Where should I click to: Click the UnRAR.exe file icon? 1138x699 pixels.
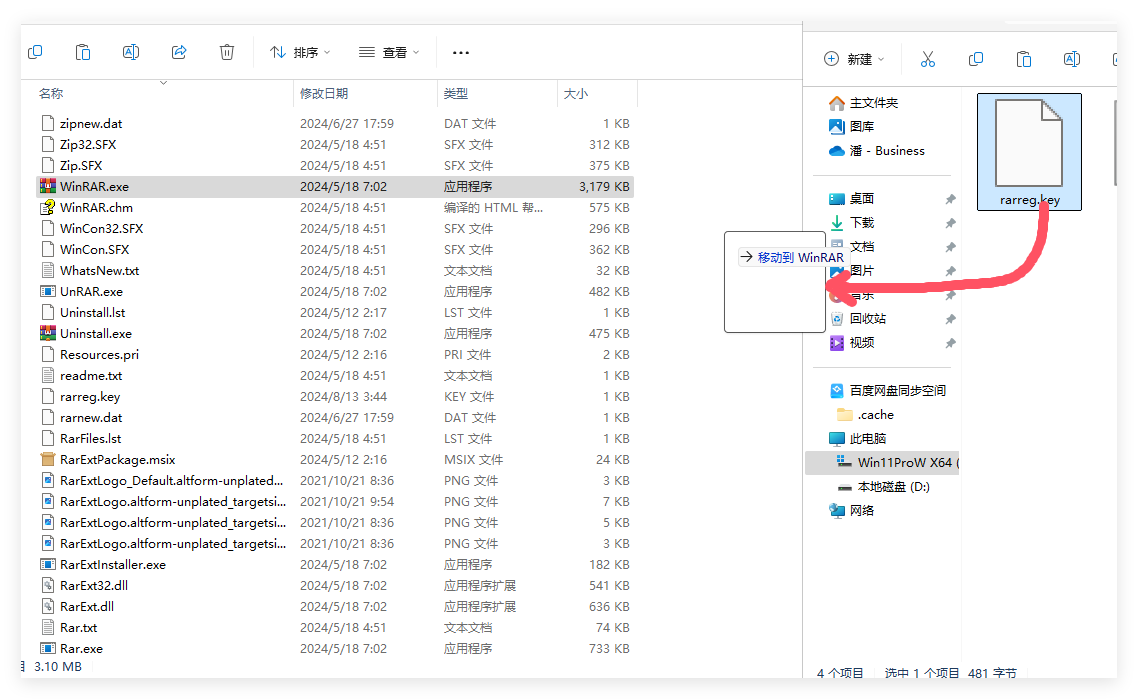click(x=48, y=292)
